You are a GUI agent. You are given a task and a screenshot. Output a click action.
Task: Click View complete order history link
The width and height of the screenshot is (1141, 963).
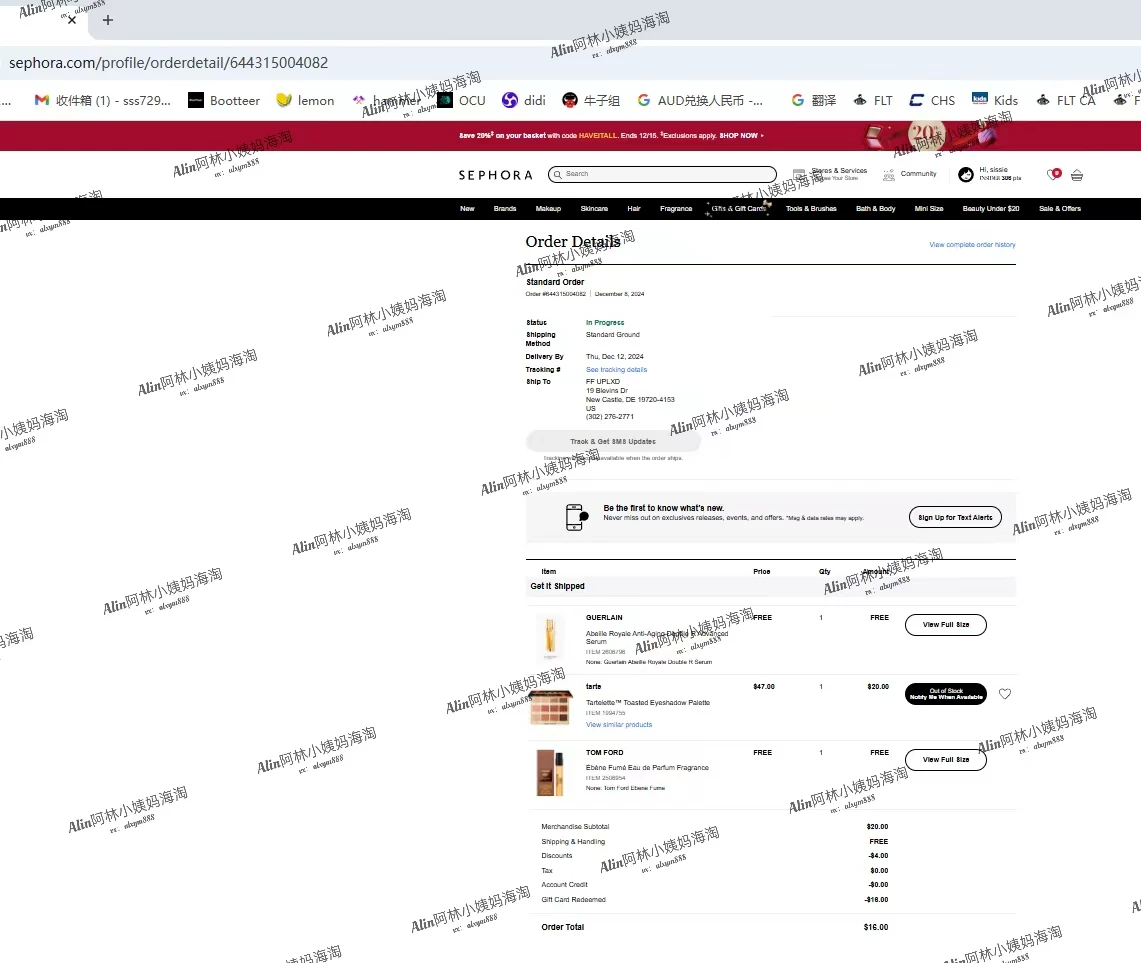pyautogui.click(x=972, y=245)
